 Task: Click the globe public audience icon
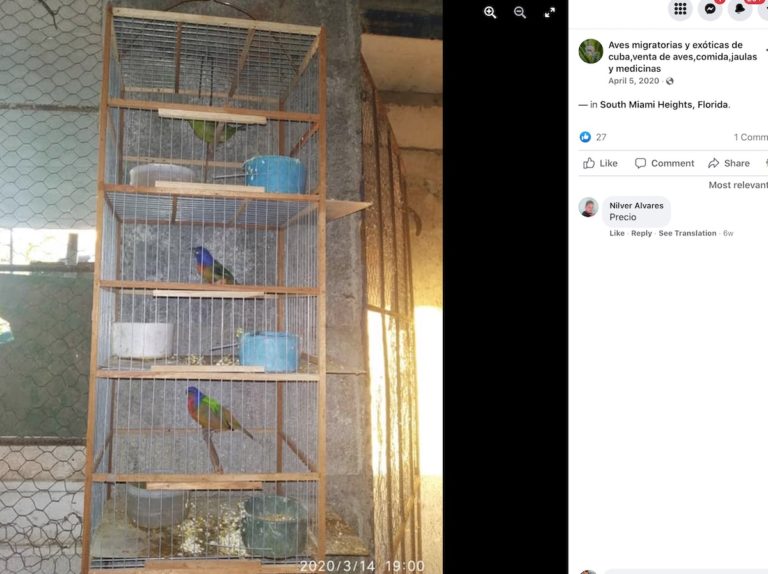pos(670,81)
